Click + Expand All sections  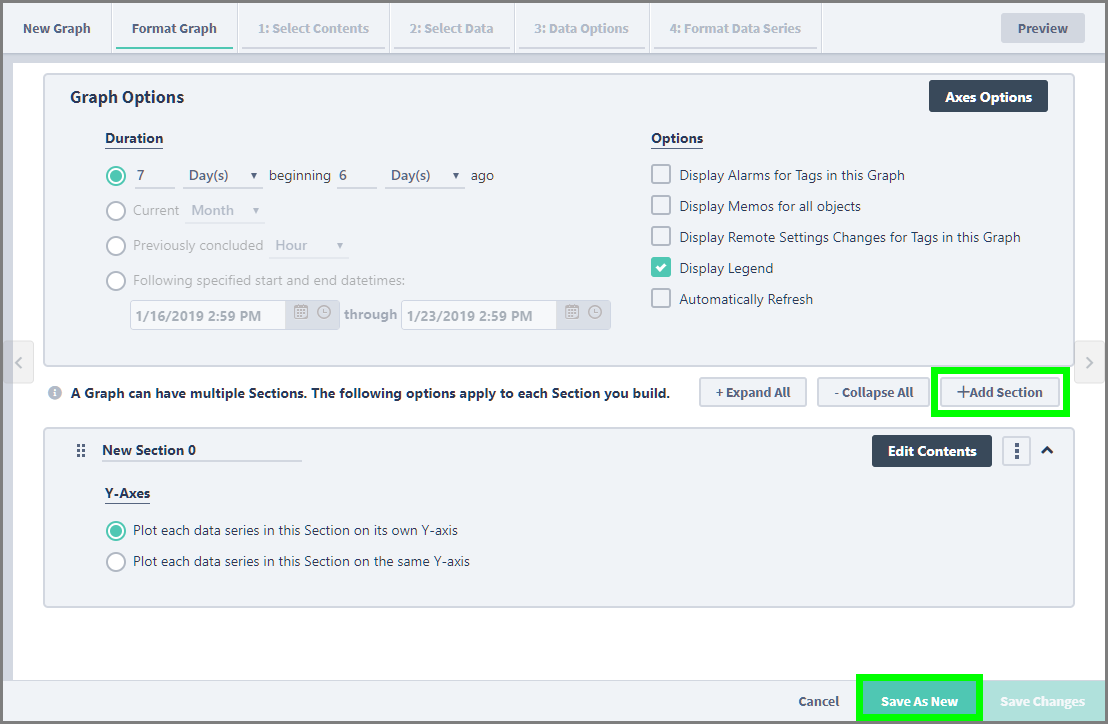(753, 392)
